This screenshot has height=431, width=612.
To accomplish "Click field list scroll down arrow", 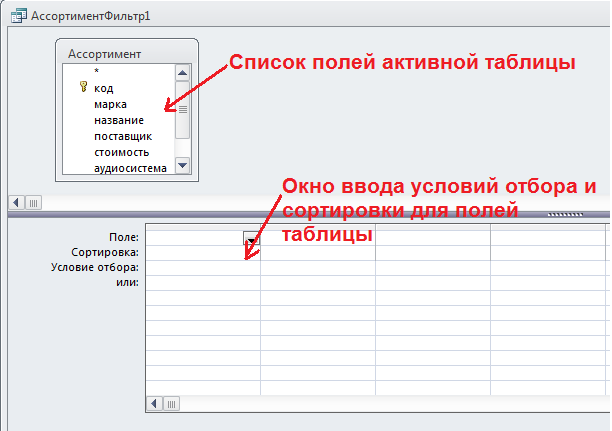I will pyautogui.click(x=183, y=166).
